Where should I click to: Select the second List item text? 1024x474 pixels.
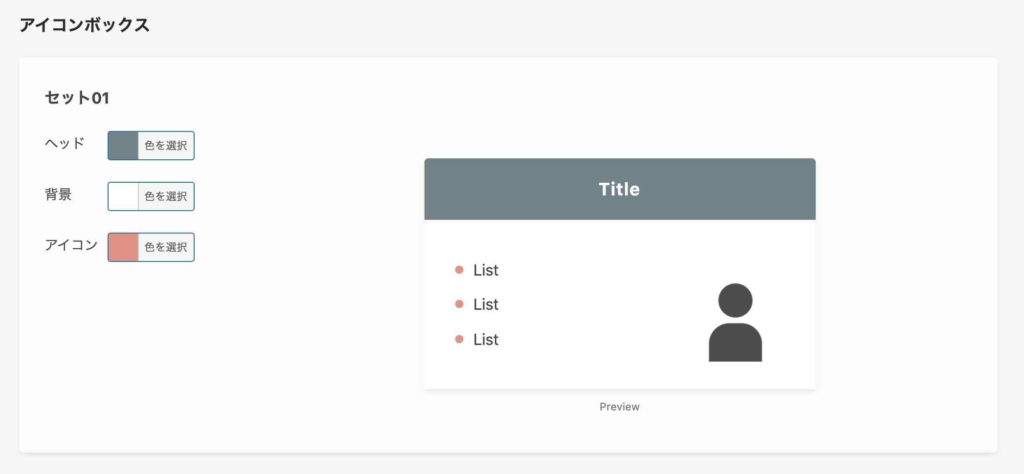(x=486, y=304)
